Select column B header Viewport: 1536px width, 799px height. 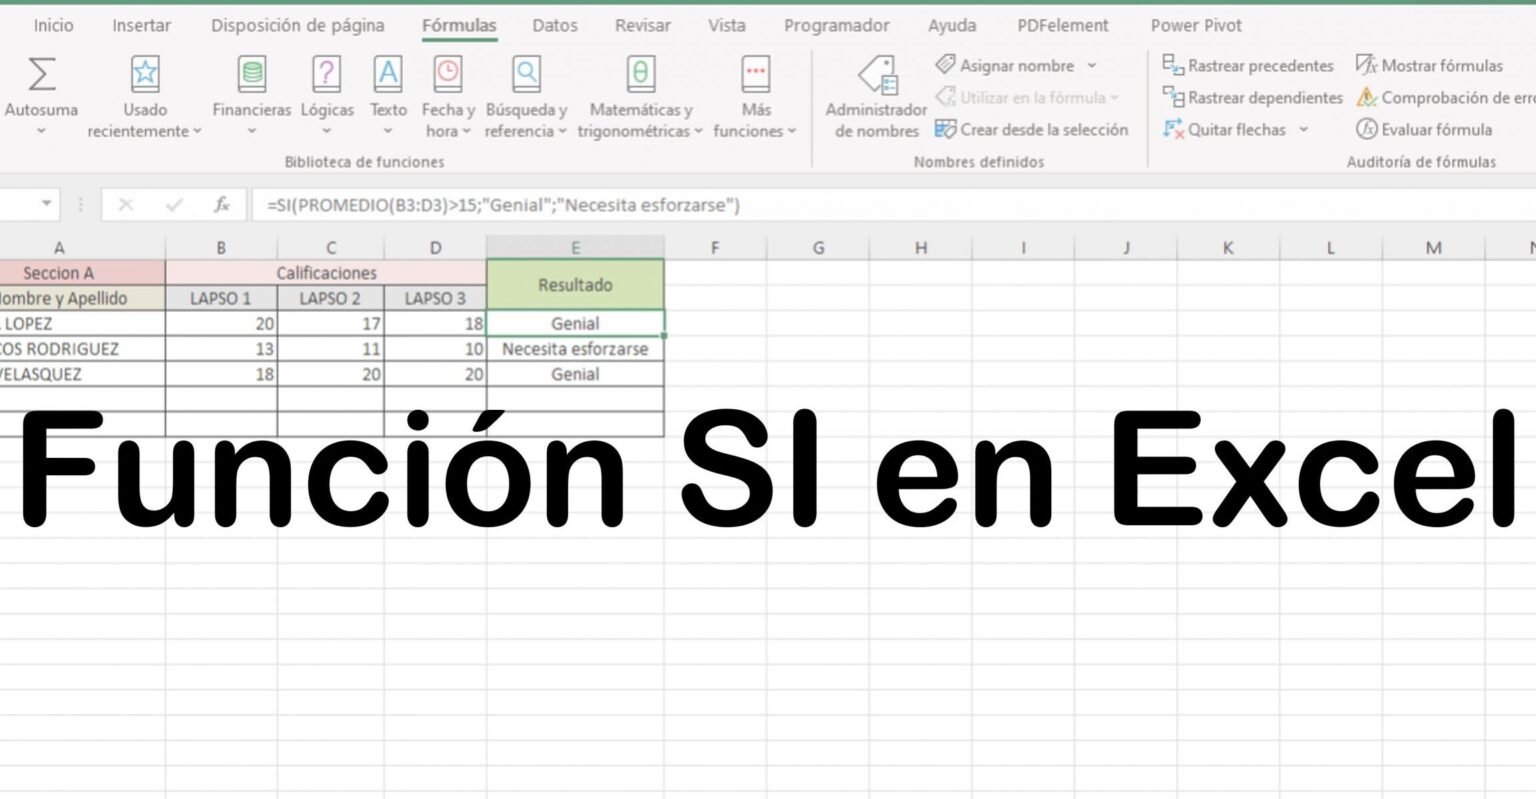coord(221,248)
